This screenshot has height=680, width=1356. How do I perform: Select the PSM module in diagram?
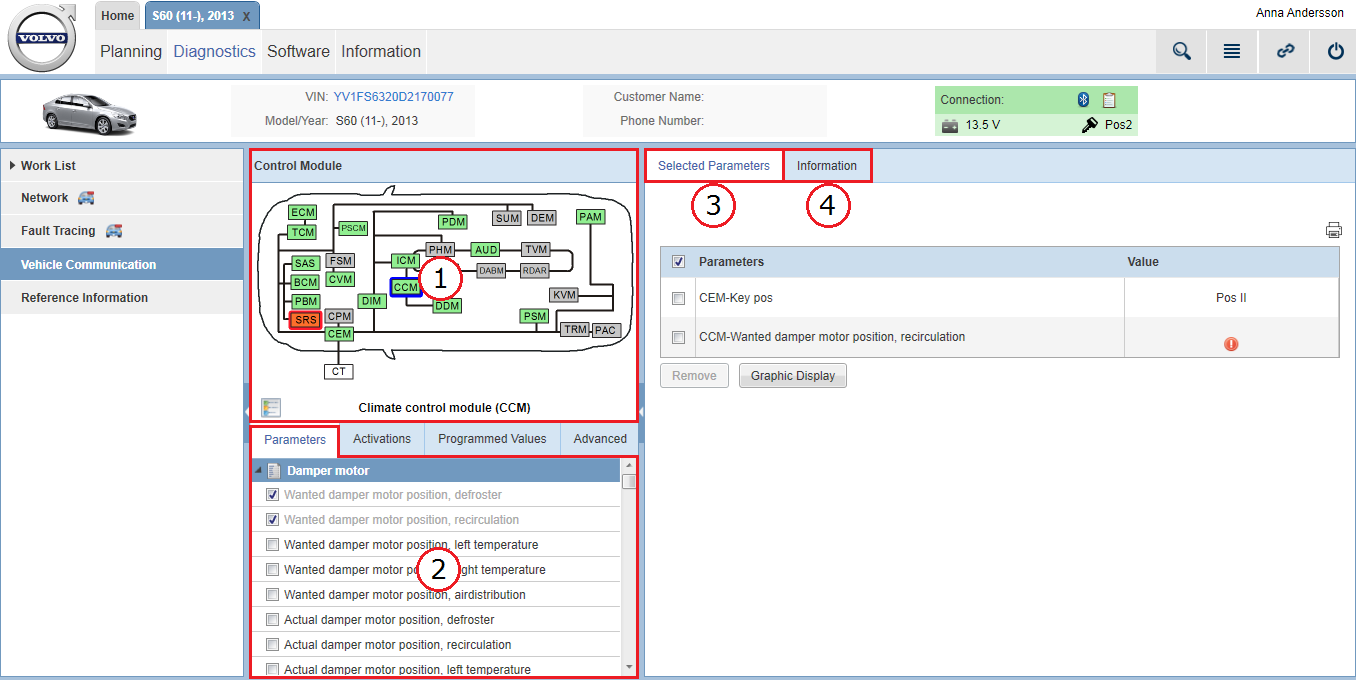click(x=535, y=317)
